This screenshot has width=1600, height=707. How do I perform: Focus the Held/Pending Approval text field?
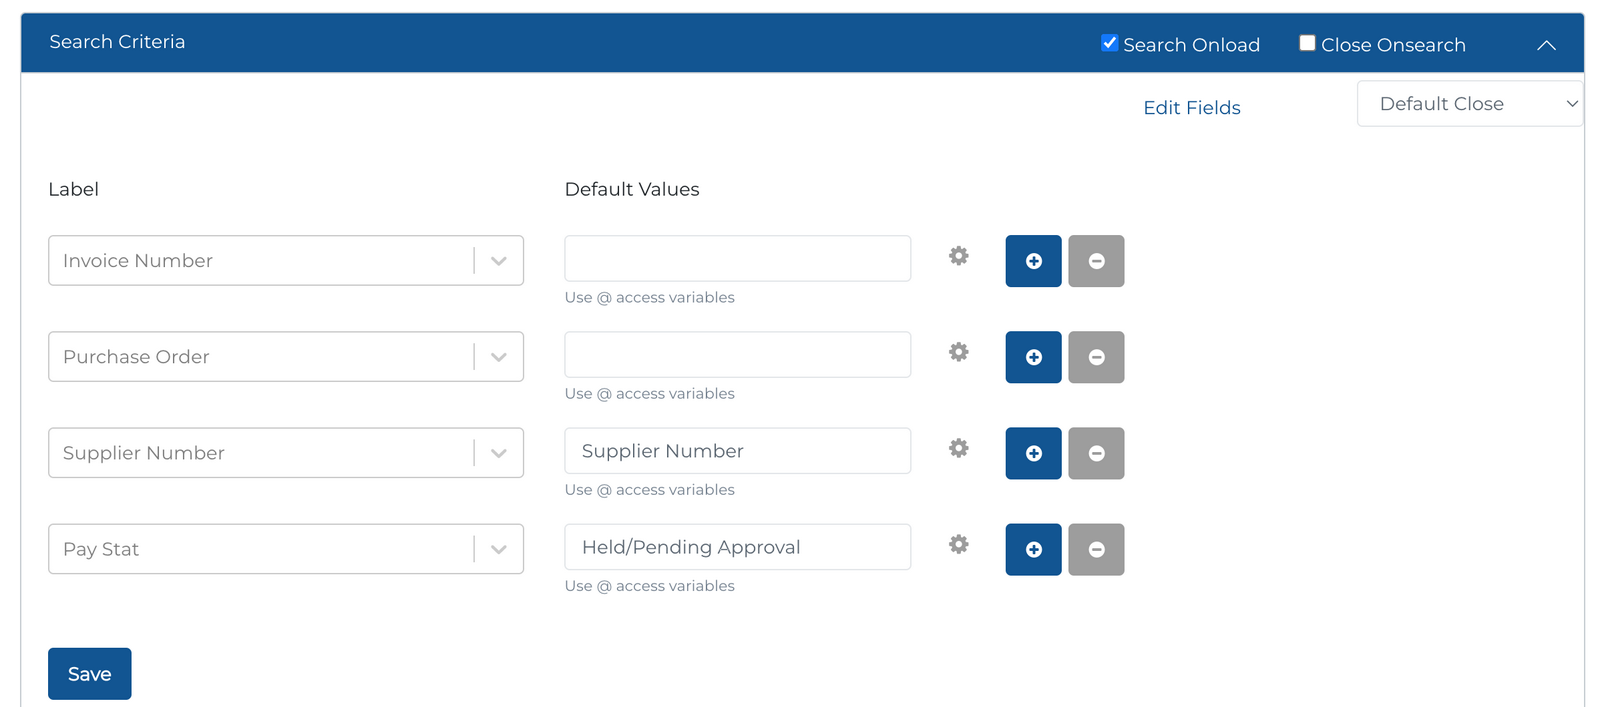737,547
